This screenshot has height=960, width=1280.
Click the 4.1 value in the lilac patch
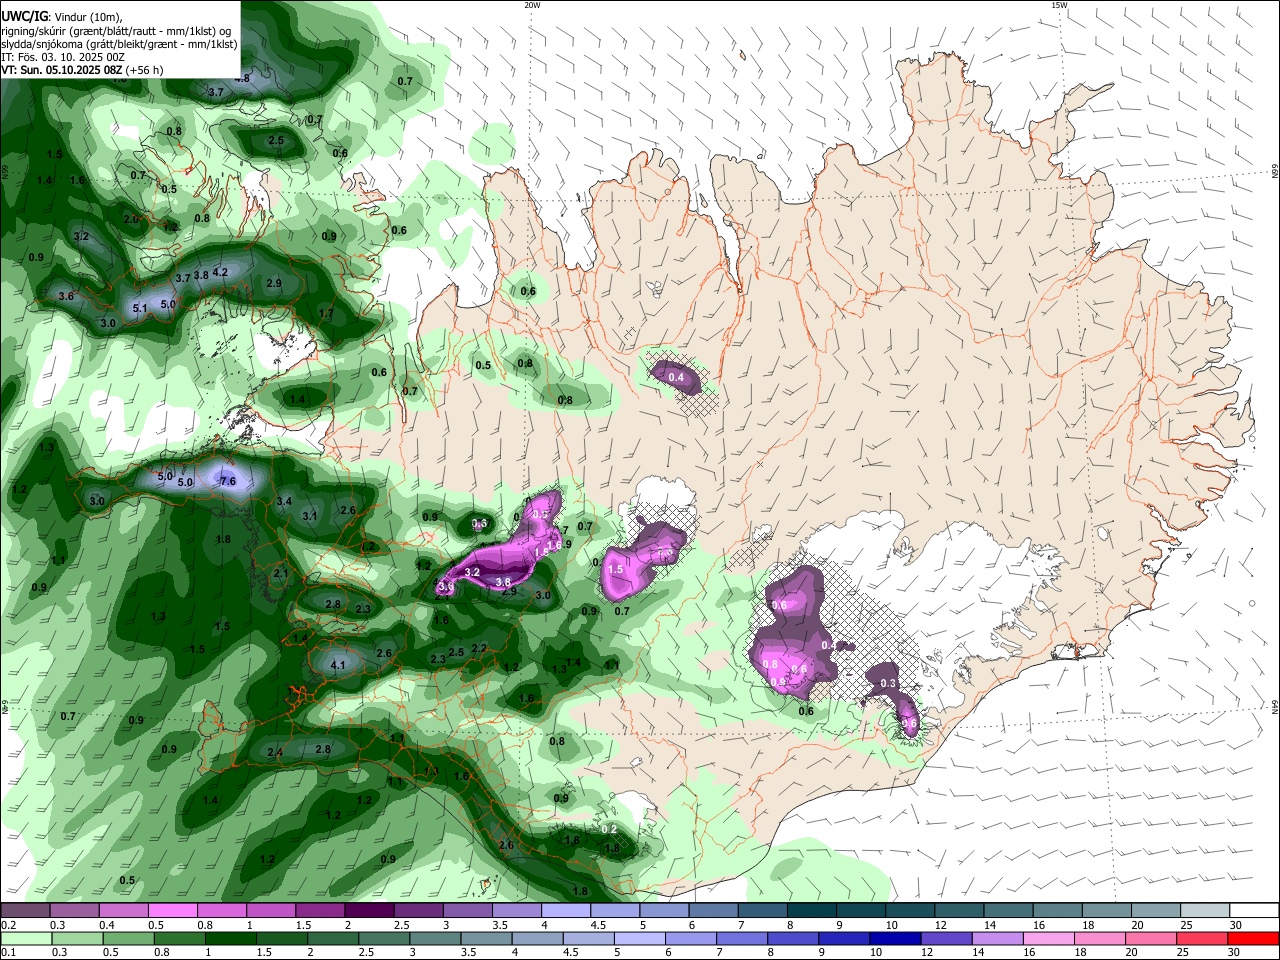[338, 665]
